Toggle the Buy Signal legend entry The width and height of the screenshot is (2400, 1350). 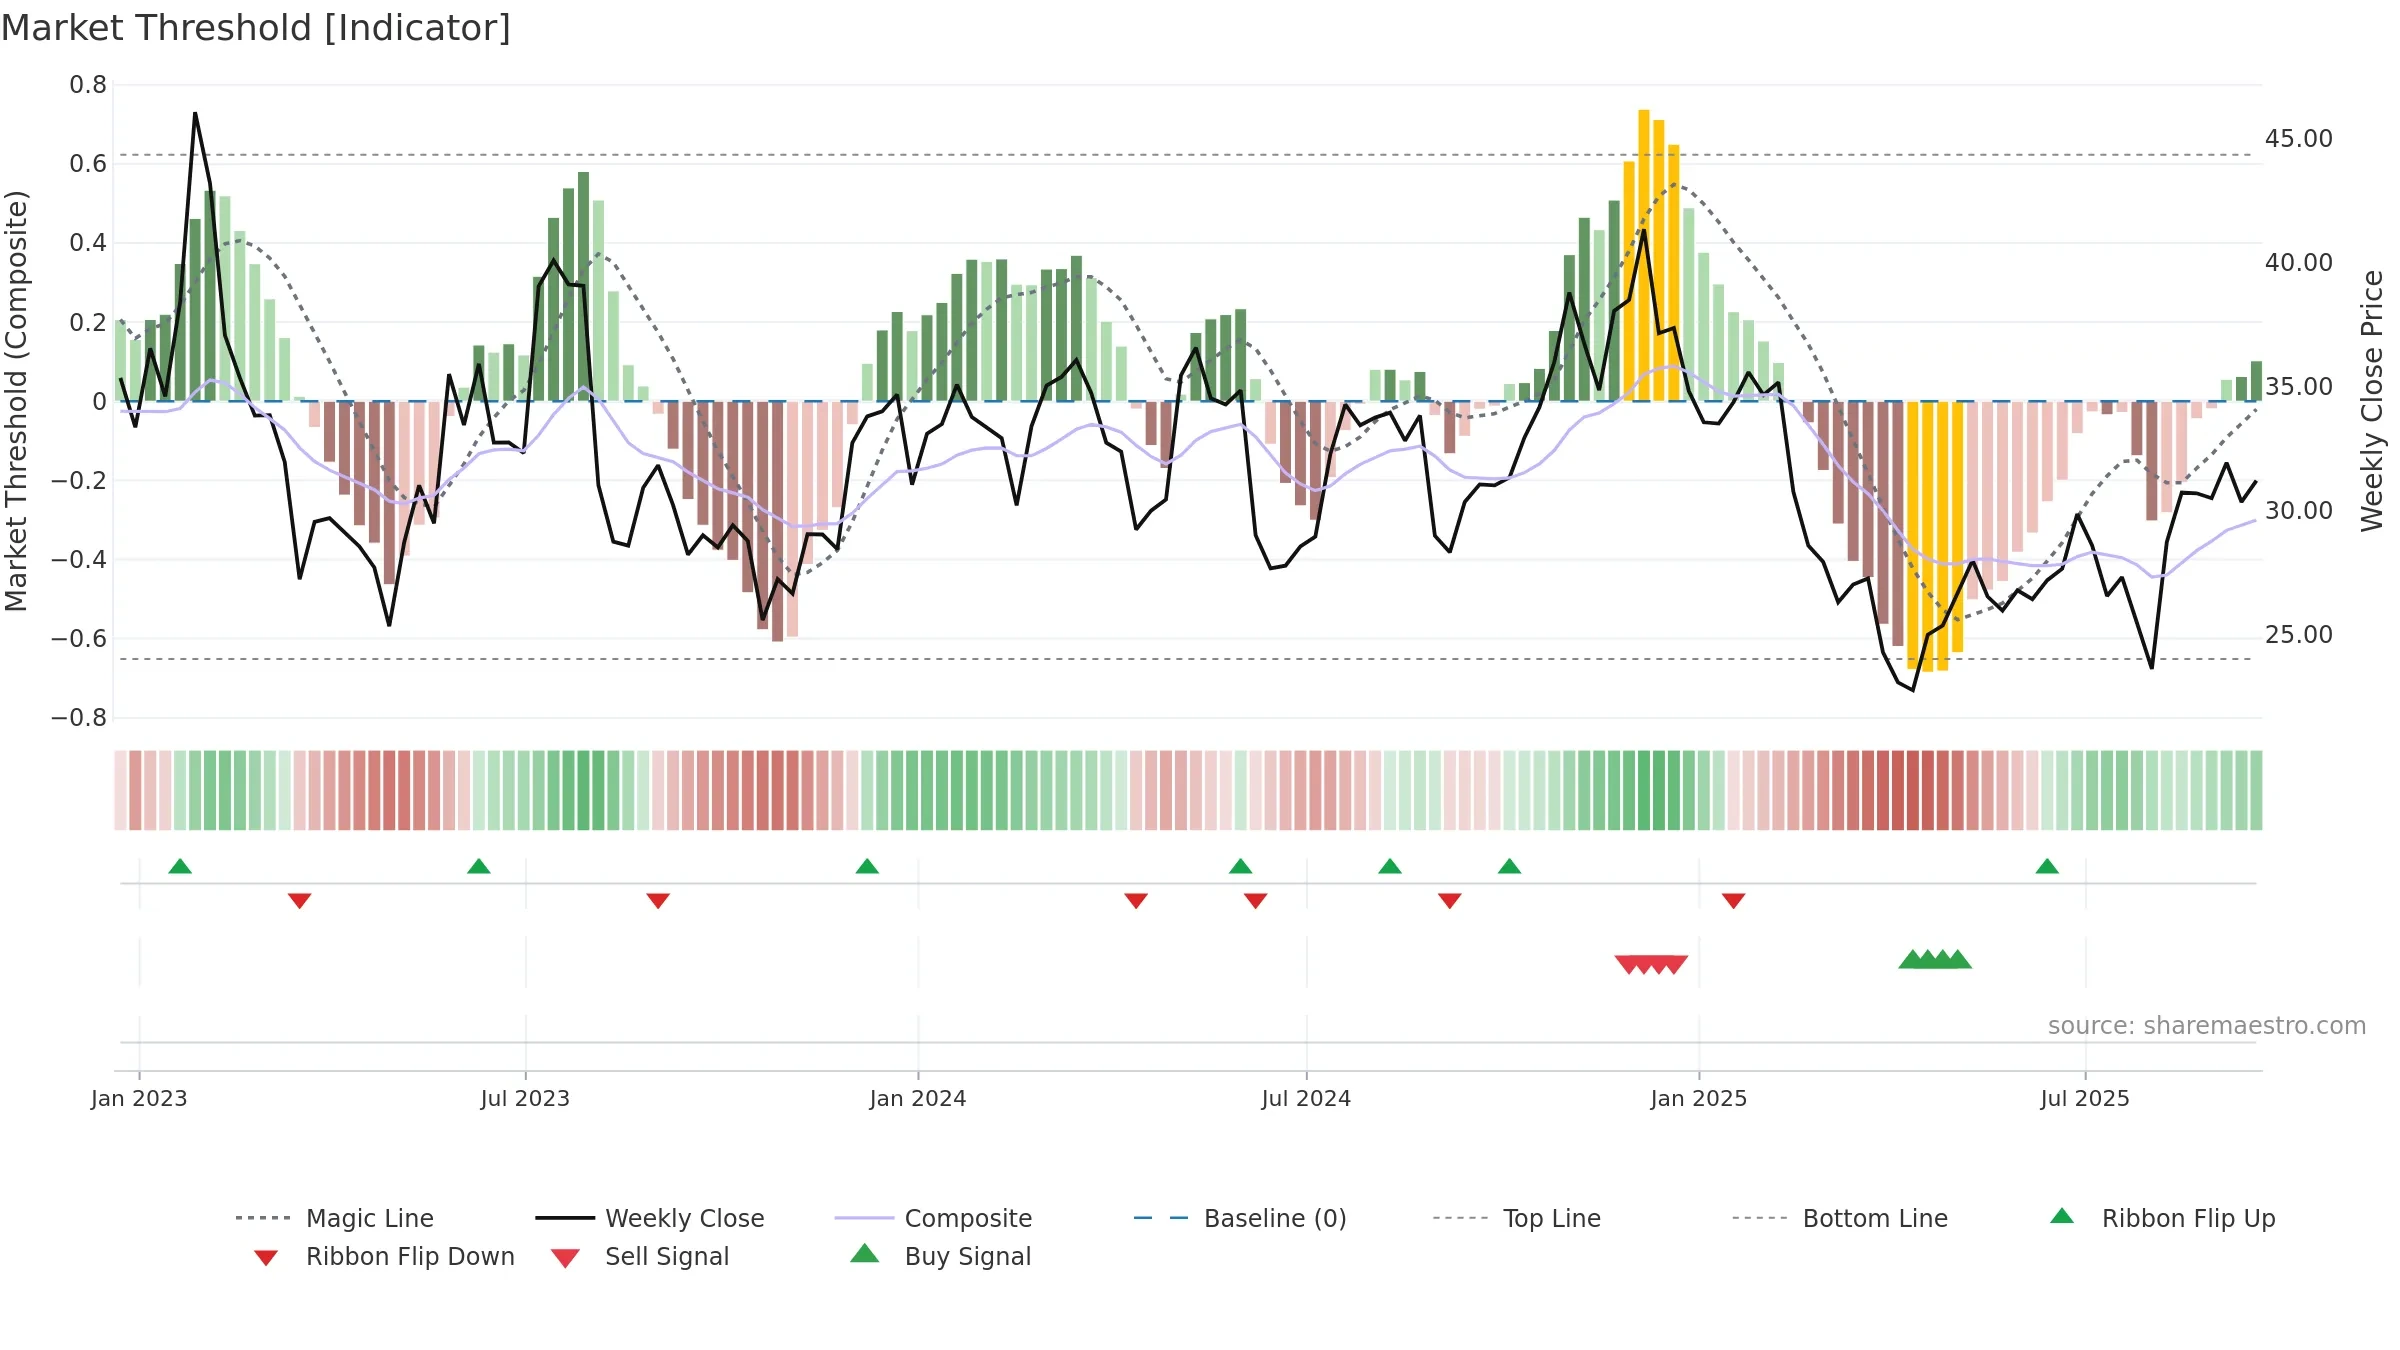click(940, 1256)
